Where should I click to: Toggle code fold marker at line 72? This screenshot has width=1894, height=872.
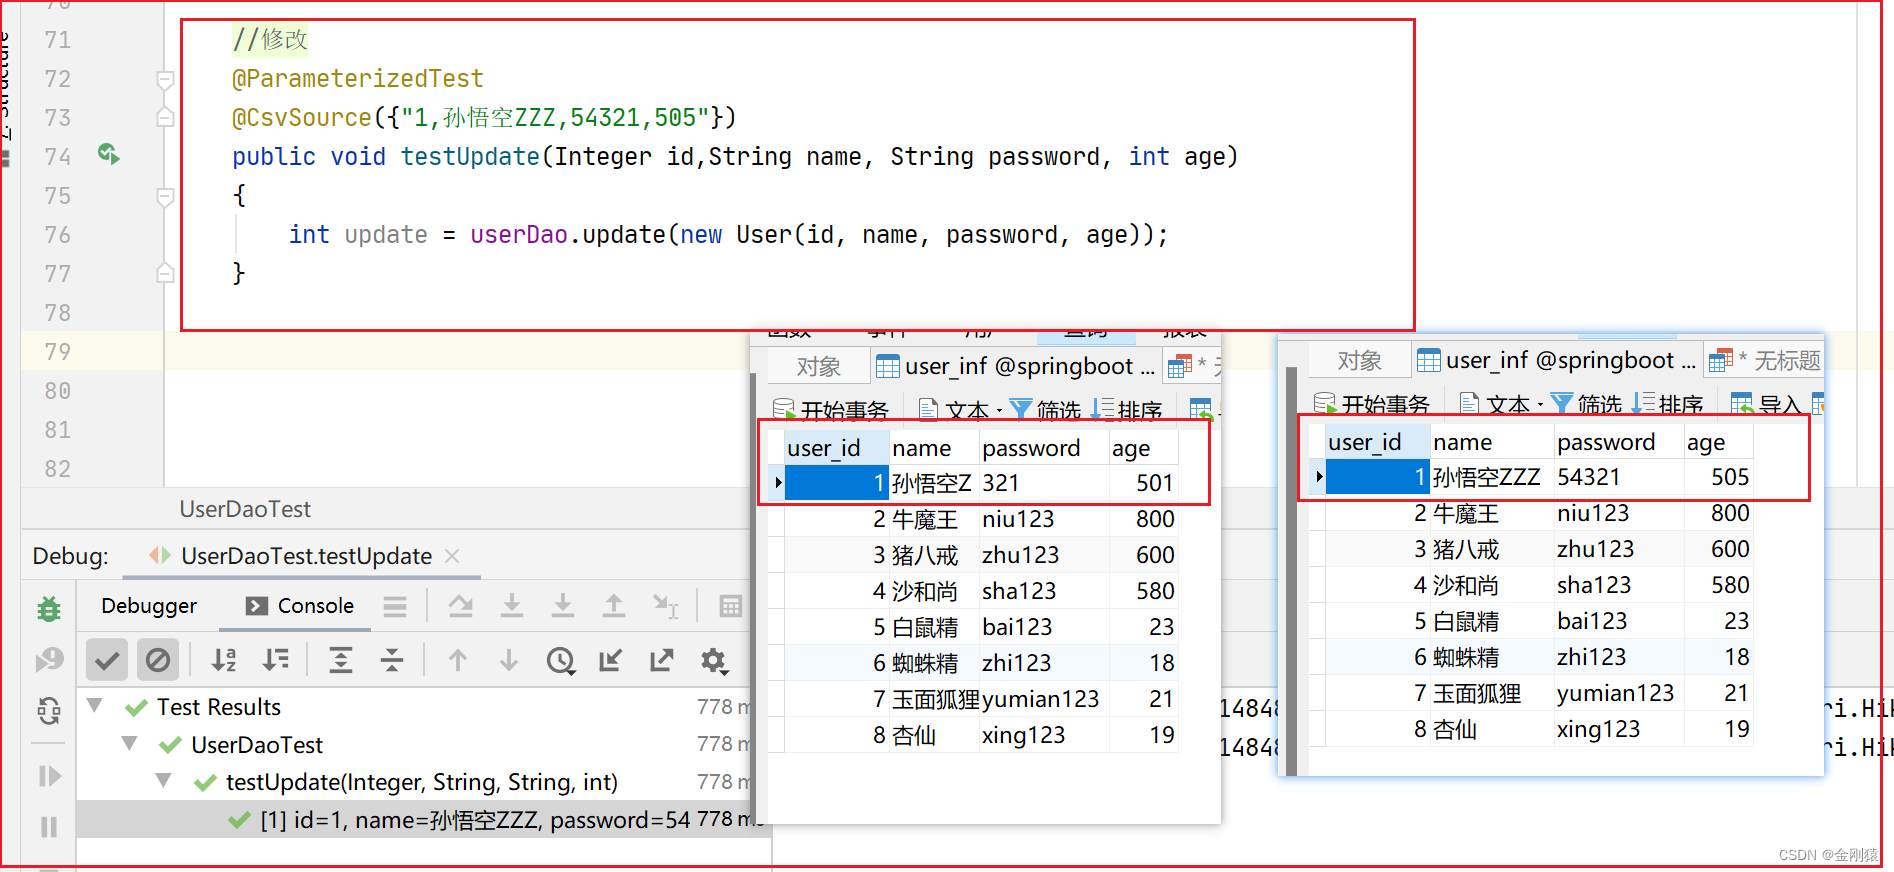(x=166, y=79)
